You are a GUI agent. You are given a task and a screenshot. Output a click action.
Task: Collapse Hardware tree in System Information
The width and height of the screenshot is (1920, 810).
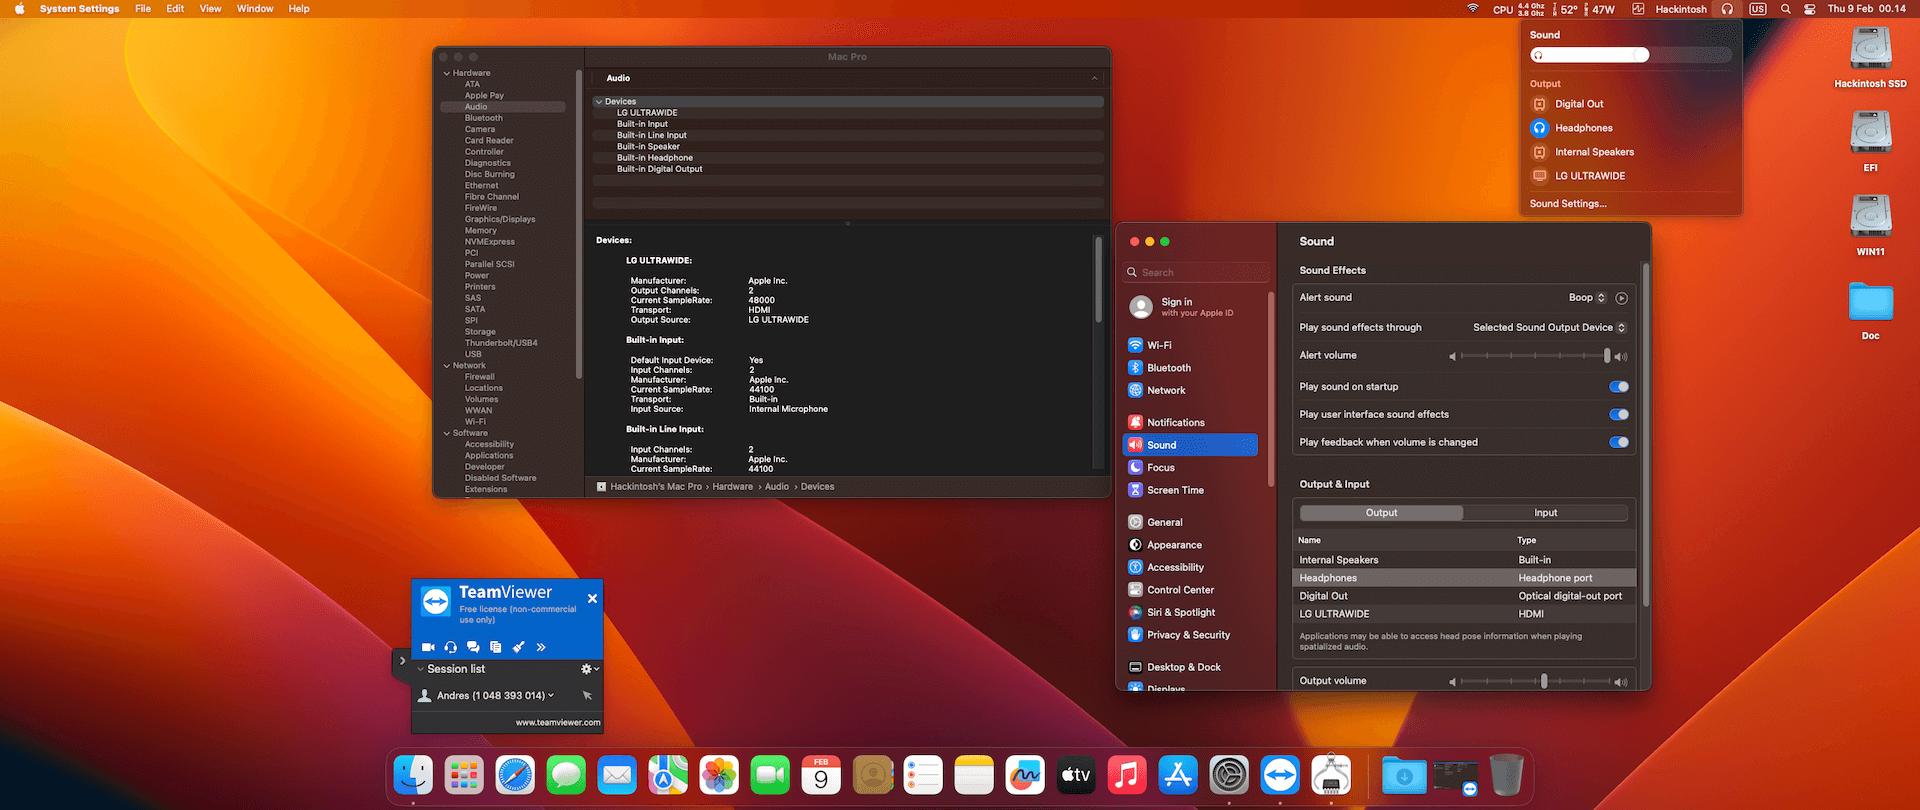click(447, 73)
